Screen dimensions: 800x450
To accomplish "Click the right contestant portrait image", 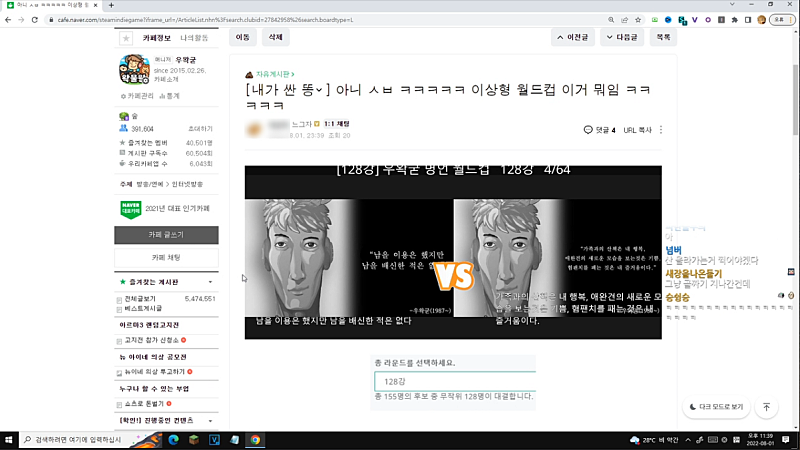I will tap(510, 257).
